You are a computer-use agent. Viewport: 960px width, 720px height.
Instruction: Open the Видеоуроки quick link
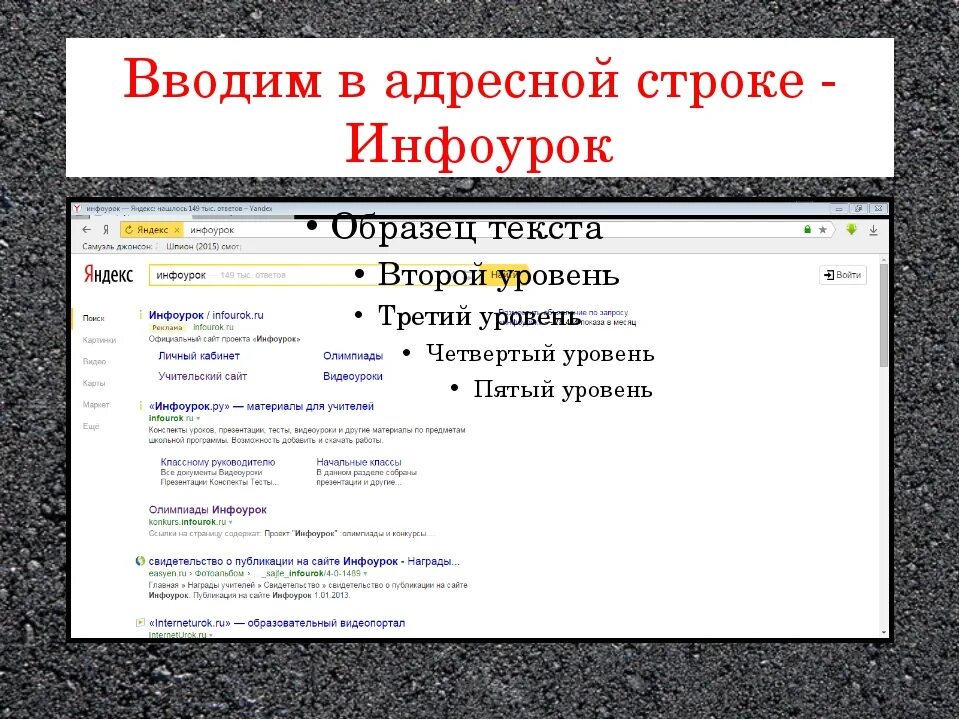coord(353,377)
